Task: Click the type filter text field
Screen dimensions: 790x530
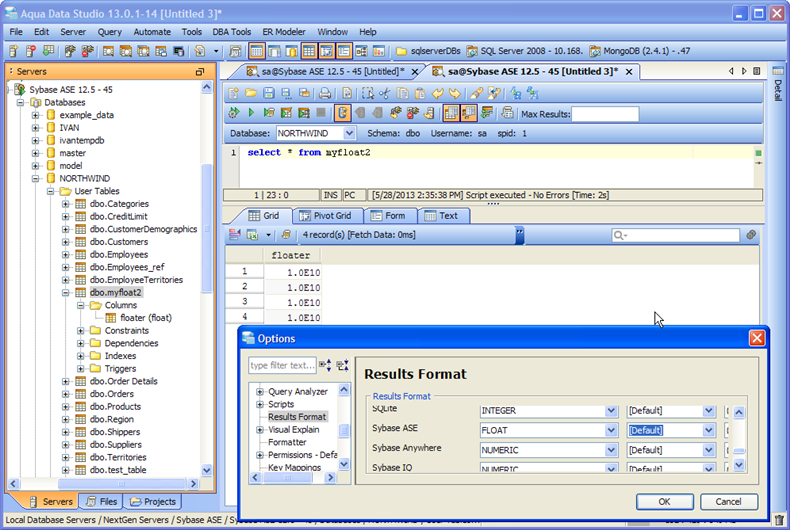Action: pyautogui.click(x=282, y=365)
